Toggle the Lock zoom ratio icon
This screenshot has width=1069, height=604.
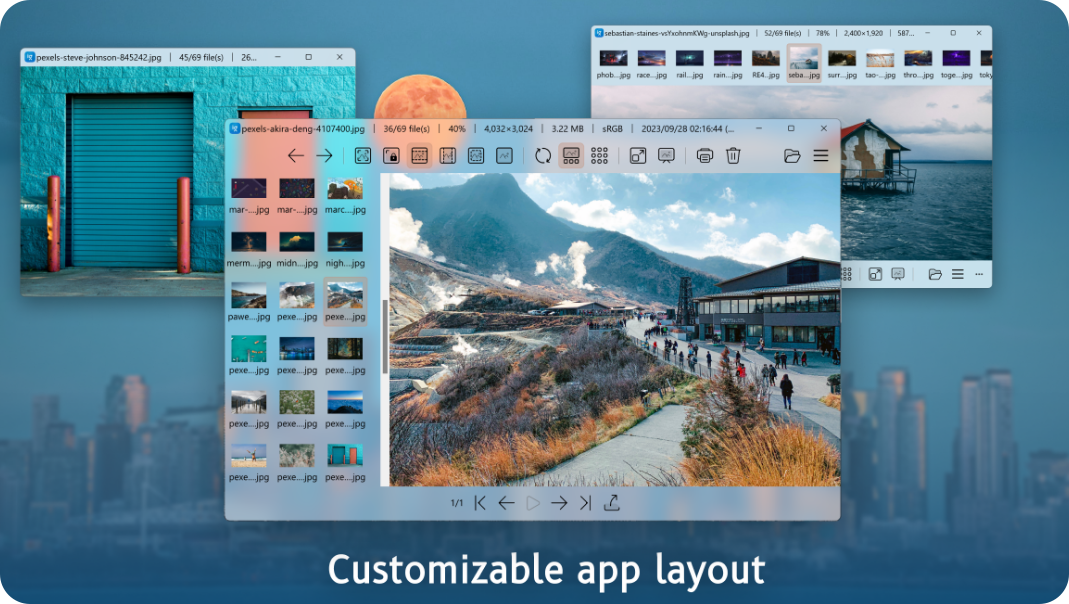pos(391,155)
